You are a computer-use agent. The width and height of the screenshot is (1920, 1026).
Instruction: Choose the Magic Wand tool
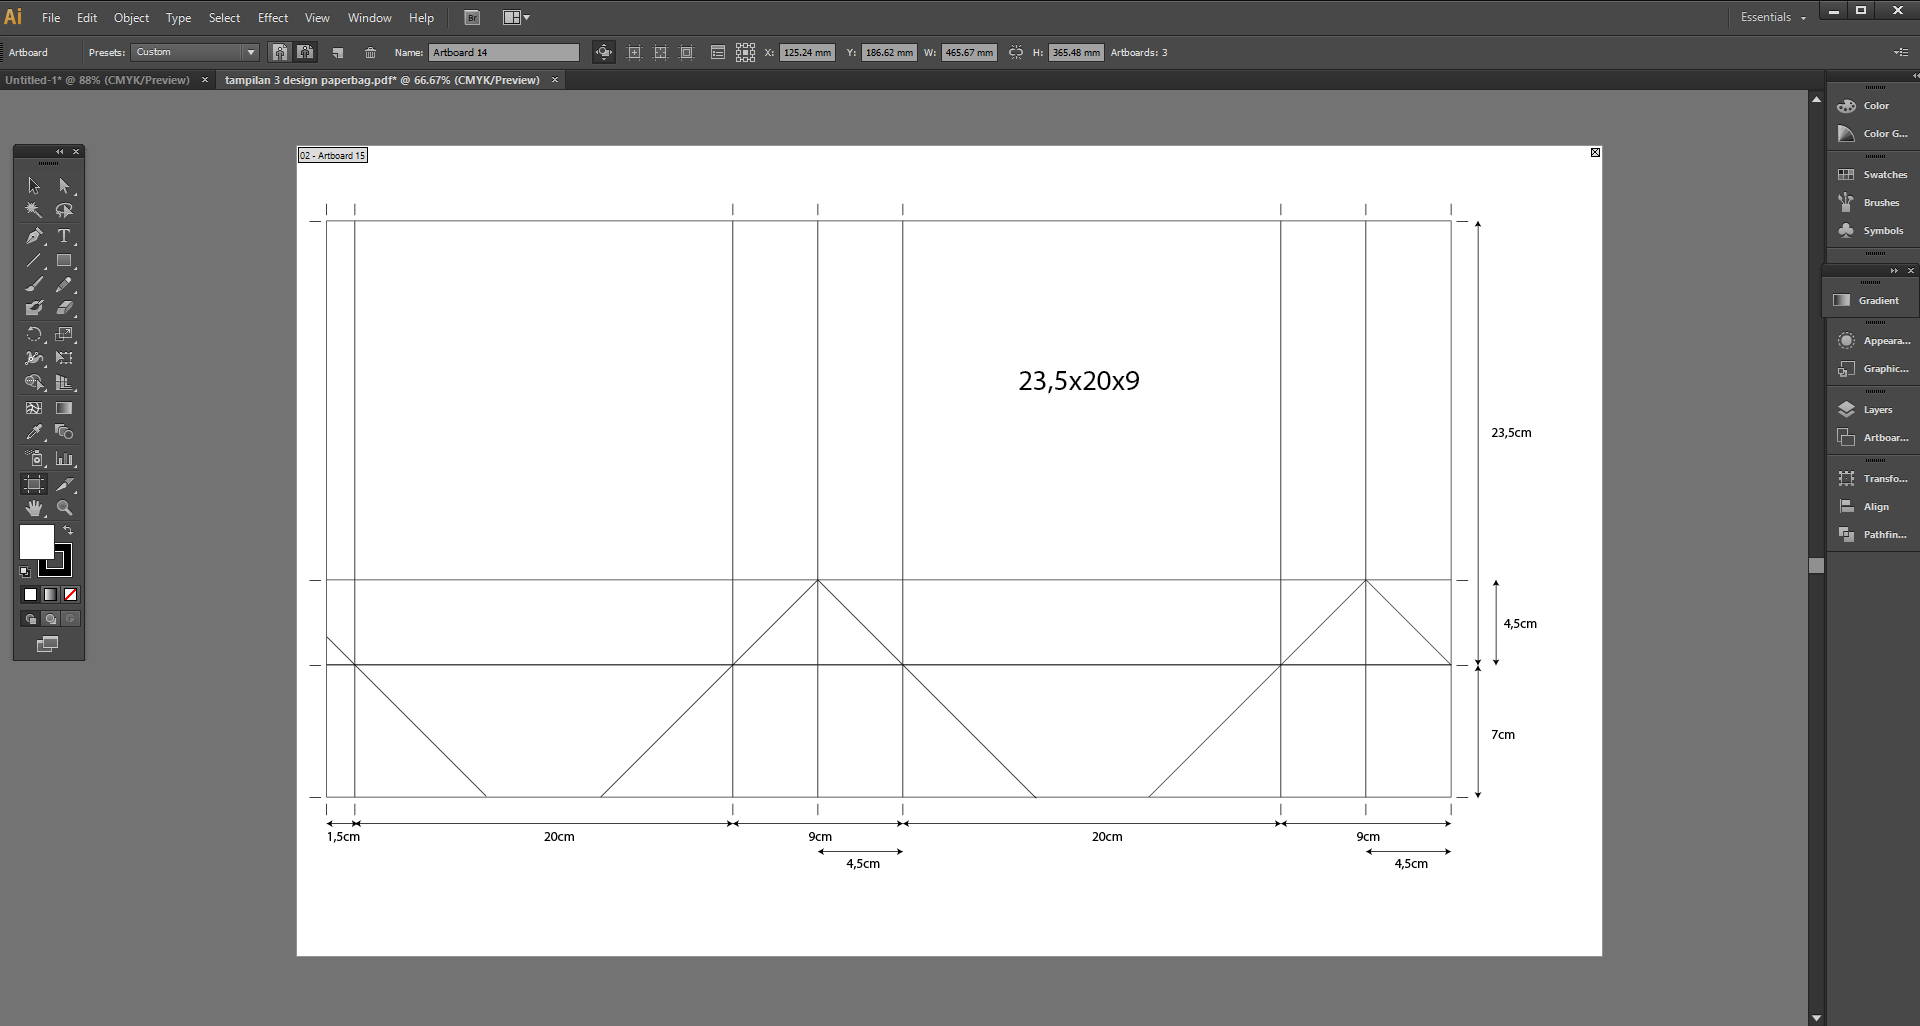click(34, 210)
